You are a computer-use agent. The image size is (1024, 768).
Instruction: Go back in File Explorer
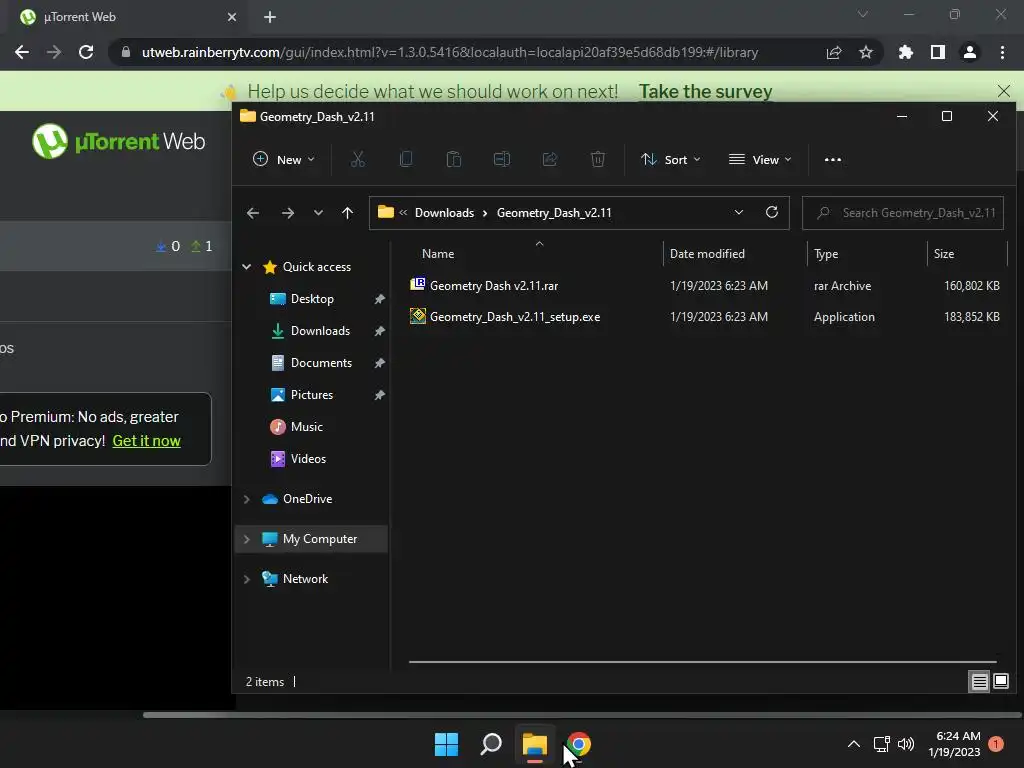253,213
